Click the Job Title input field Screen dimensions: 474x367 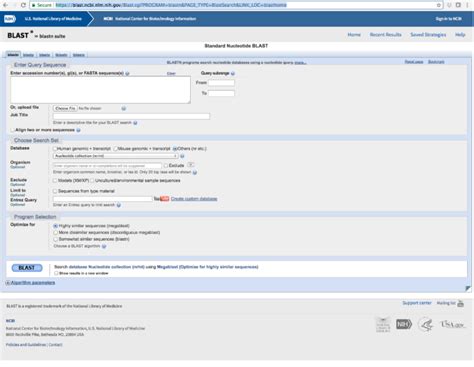131,116
